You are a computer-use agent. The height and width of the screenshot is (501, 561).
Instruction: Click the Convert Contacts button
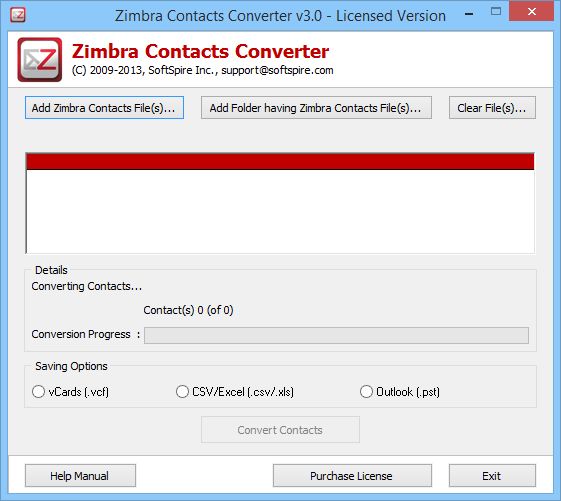(280, 430)
